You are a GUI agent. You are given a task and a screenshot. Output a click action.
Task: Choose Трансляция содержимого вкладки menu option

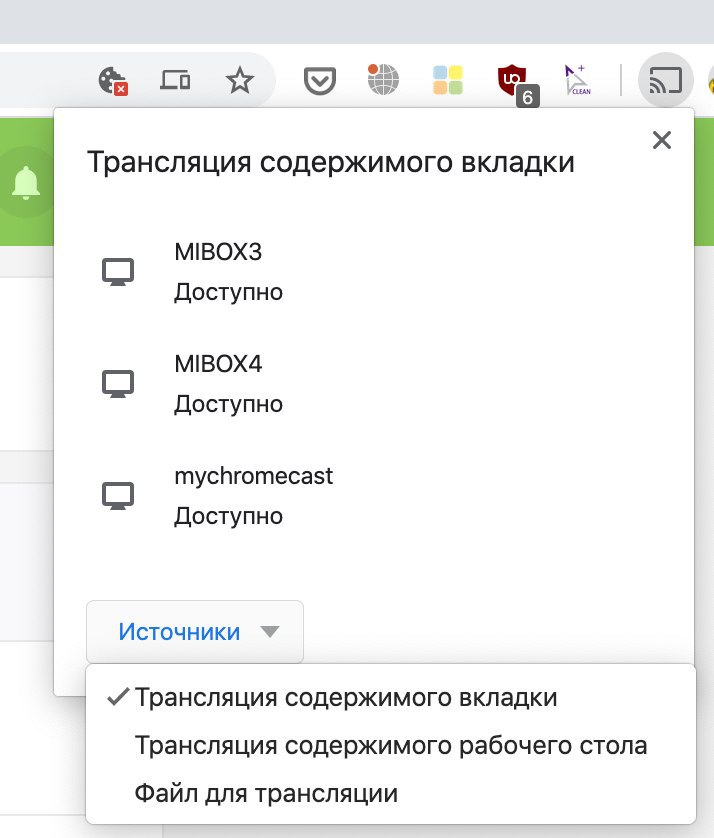[x=391, y=697]
